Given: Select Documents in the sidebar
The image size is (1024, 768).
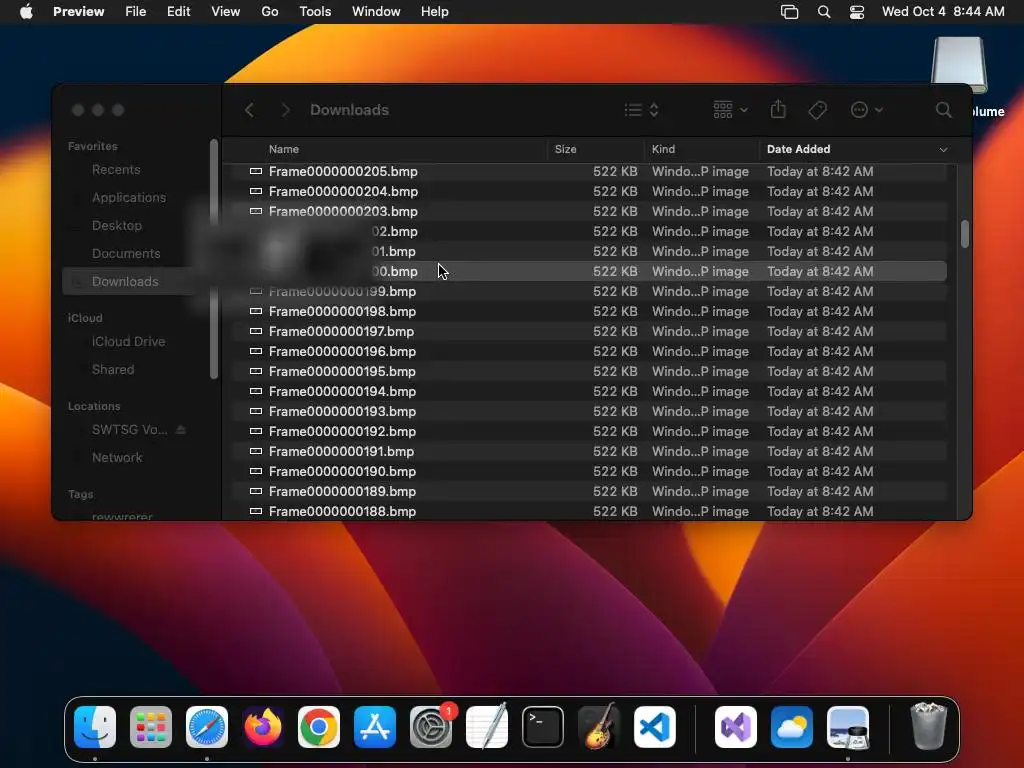Looking at the screenshot, I should [x=126, y=253].
